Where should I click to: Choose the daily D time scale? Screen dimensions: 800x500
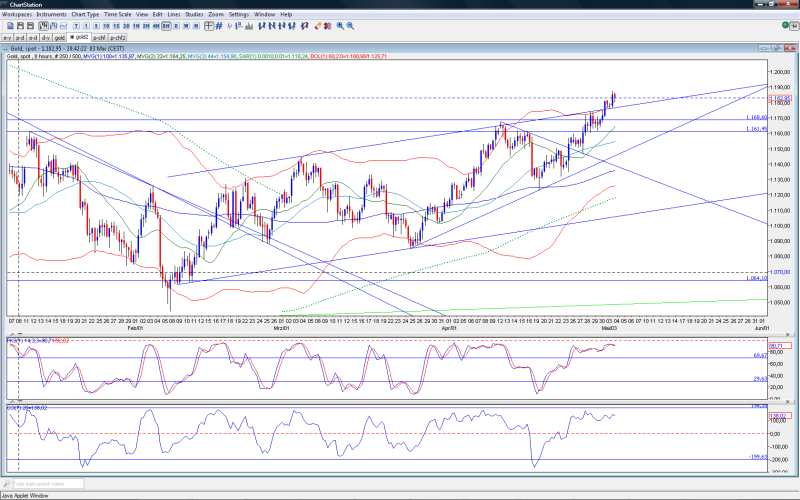click(177, 26)
